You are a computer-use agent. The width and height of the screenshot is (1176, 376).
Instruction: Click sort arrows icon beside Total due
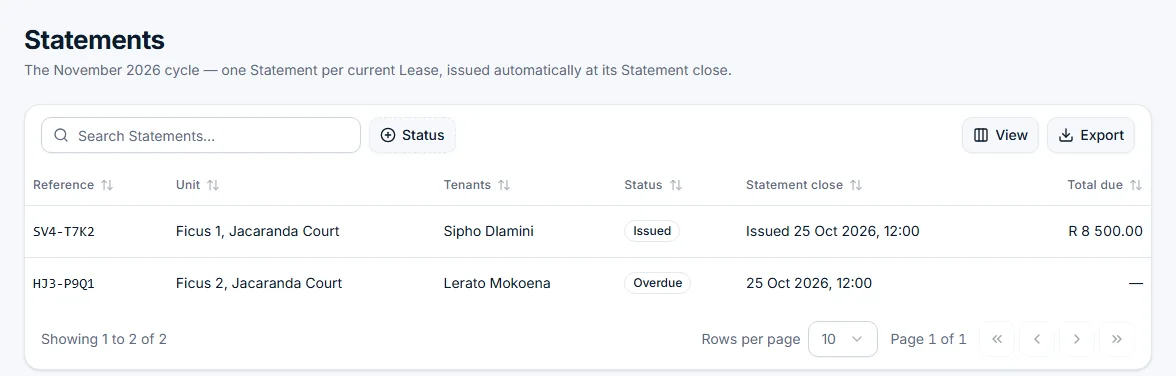(x=1136, y=185)
